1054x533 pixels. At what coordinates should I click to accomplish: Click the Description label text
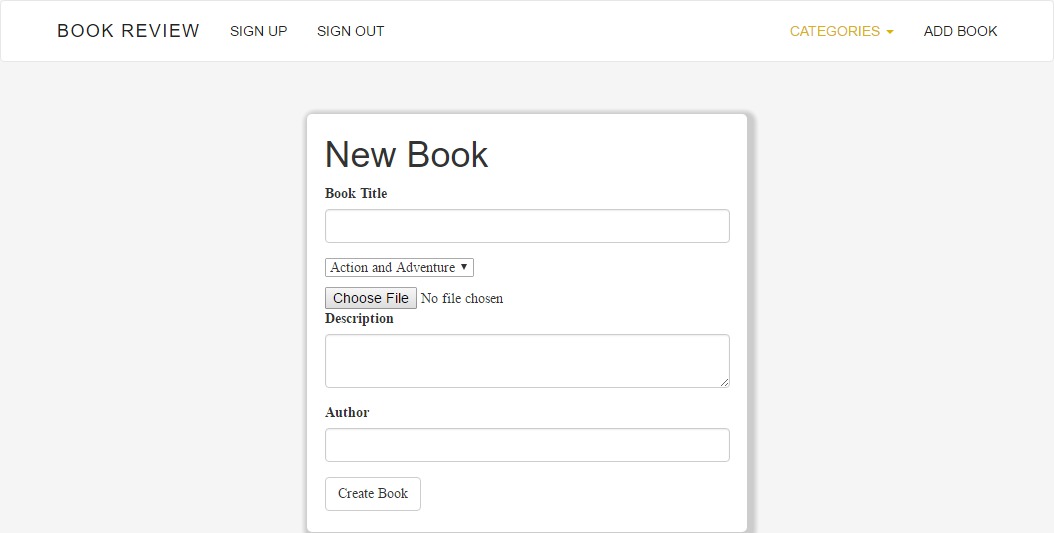[x=359, y=318]
